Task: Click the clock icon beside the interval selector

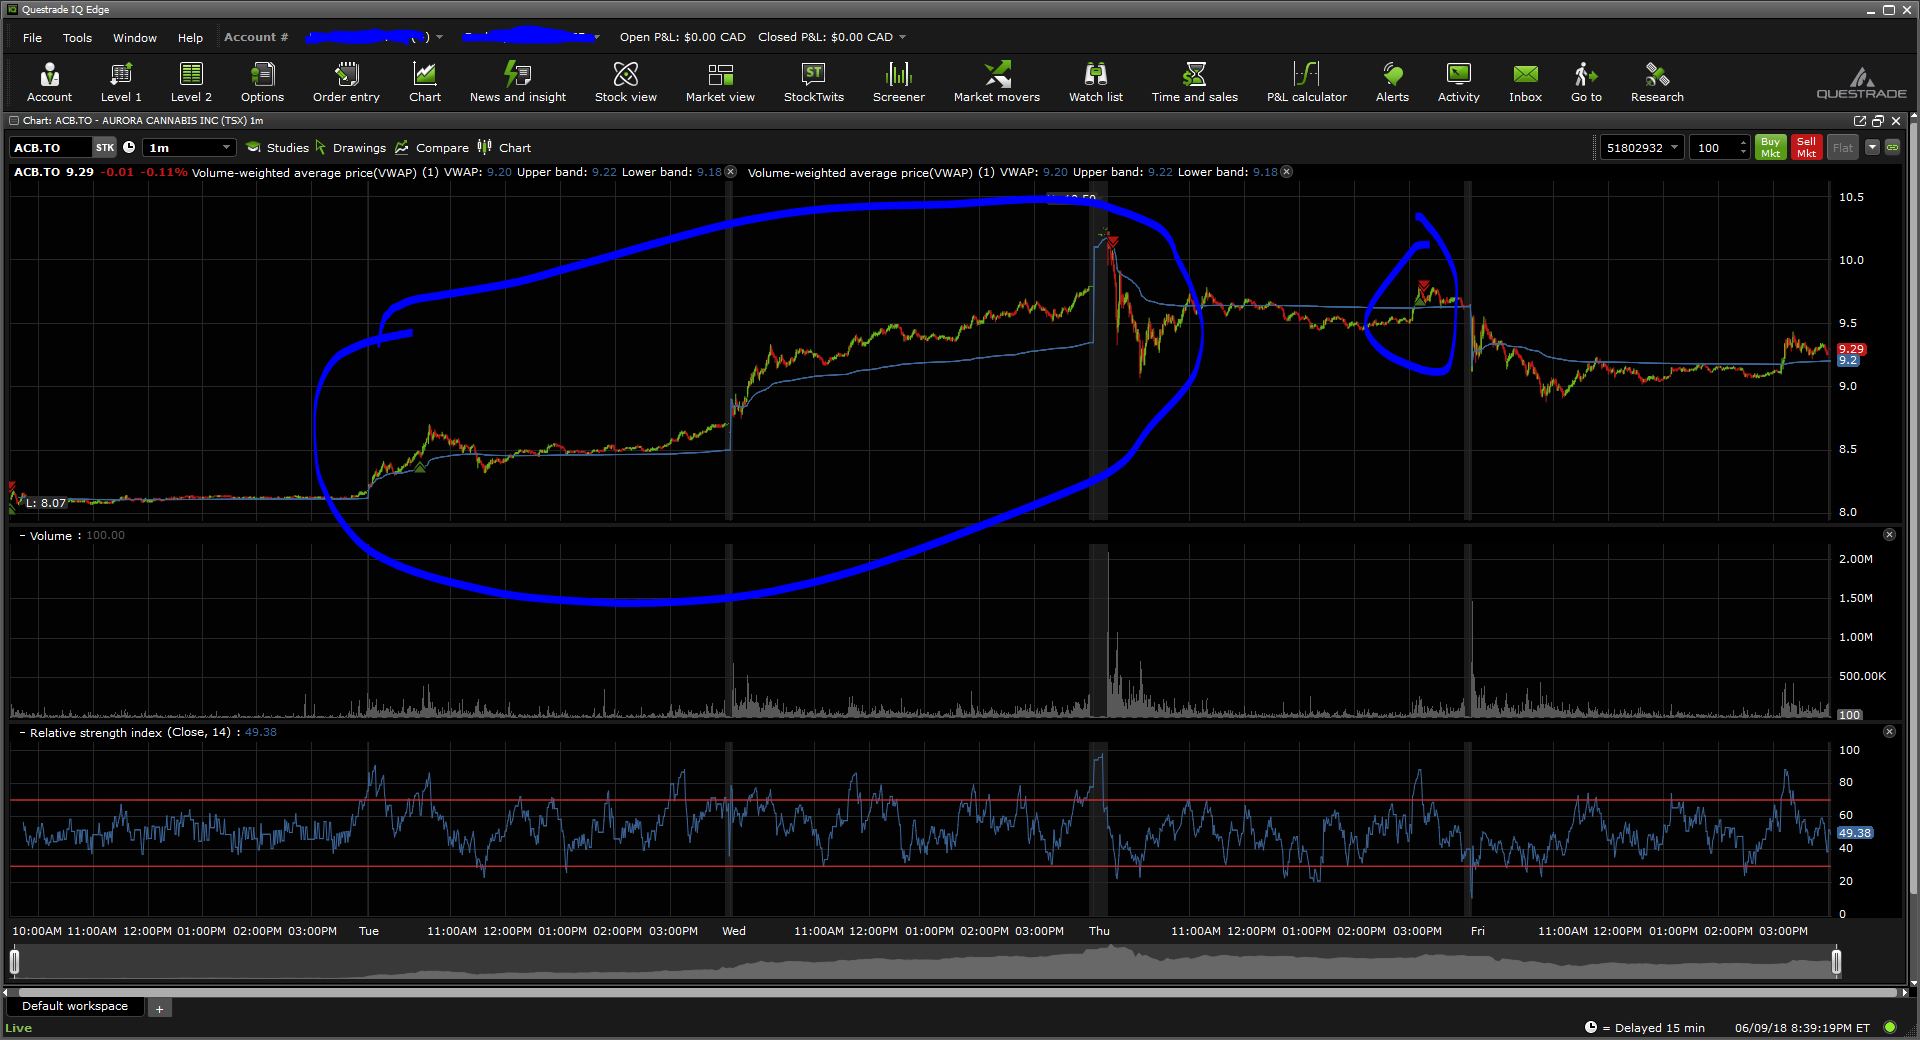Action: (x=129, y=147)
